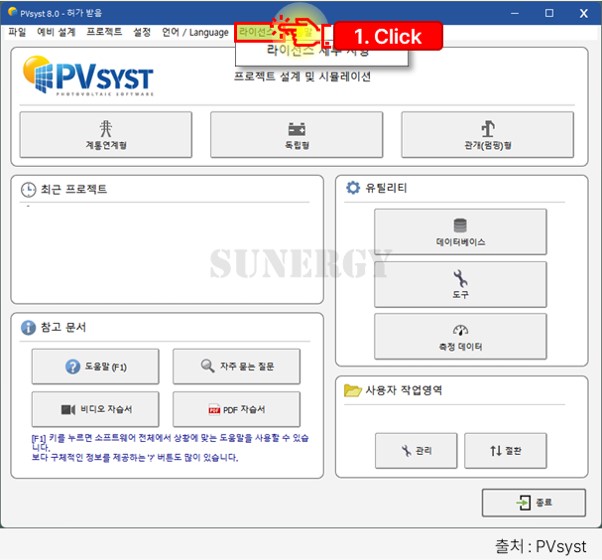Click the clock icon beside 최근 프로젝트

28,190
